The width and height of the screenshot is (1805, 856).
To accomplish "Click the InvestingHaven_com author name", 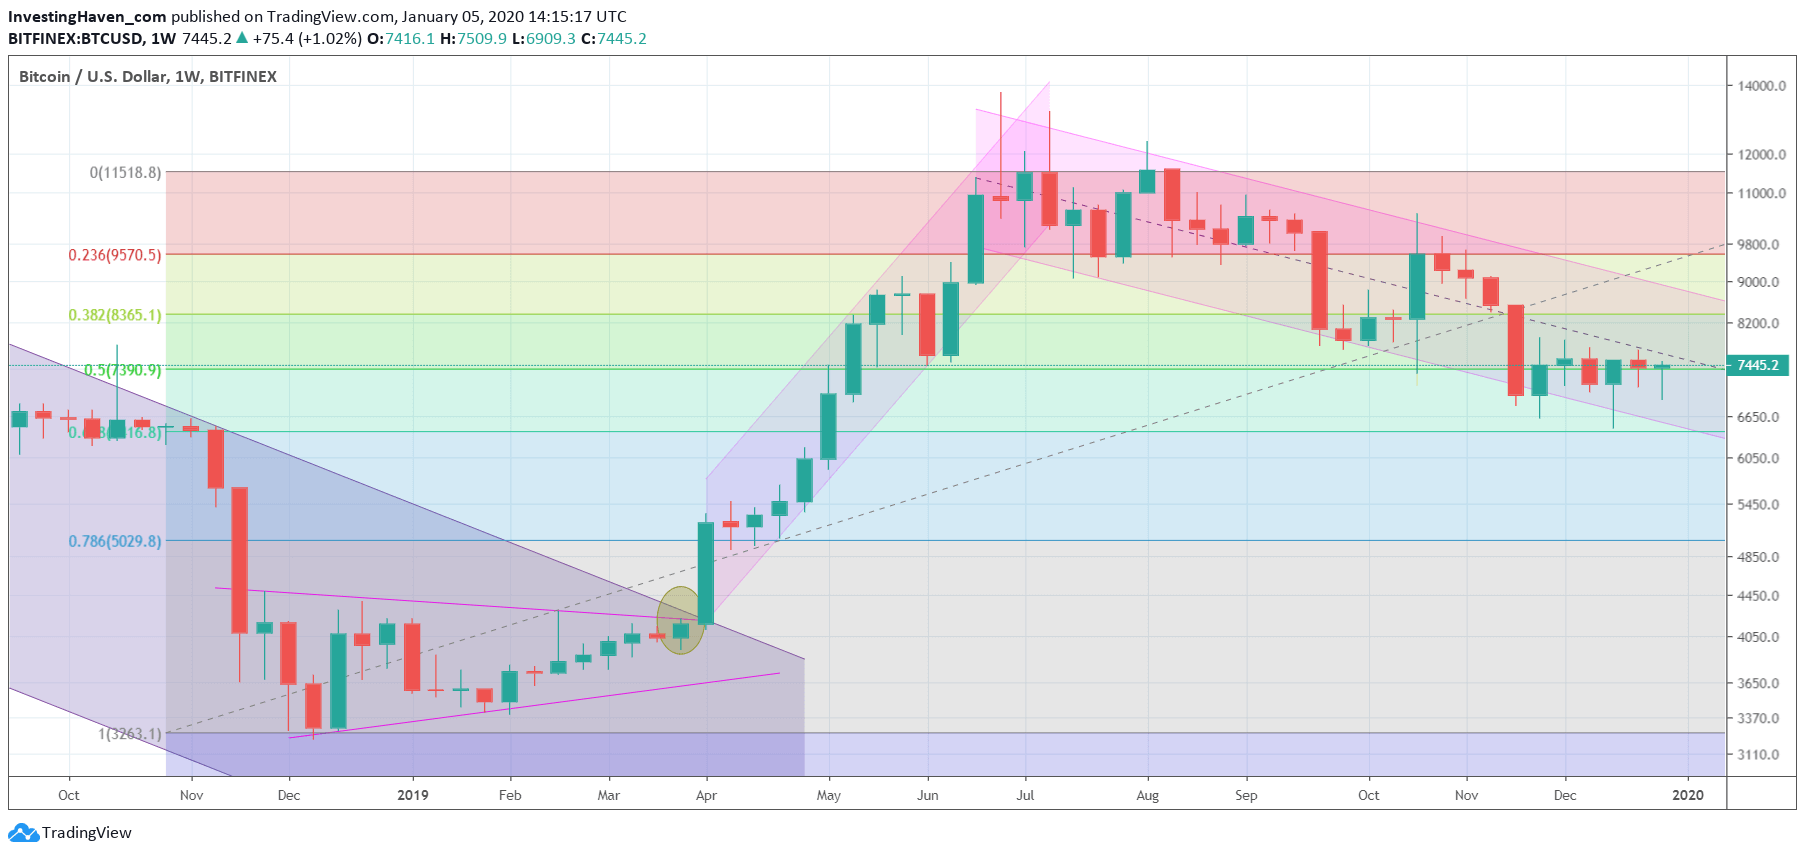I will (87, 17).
